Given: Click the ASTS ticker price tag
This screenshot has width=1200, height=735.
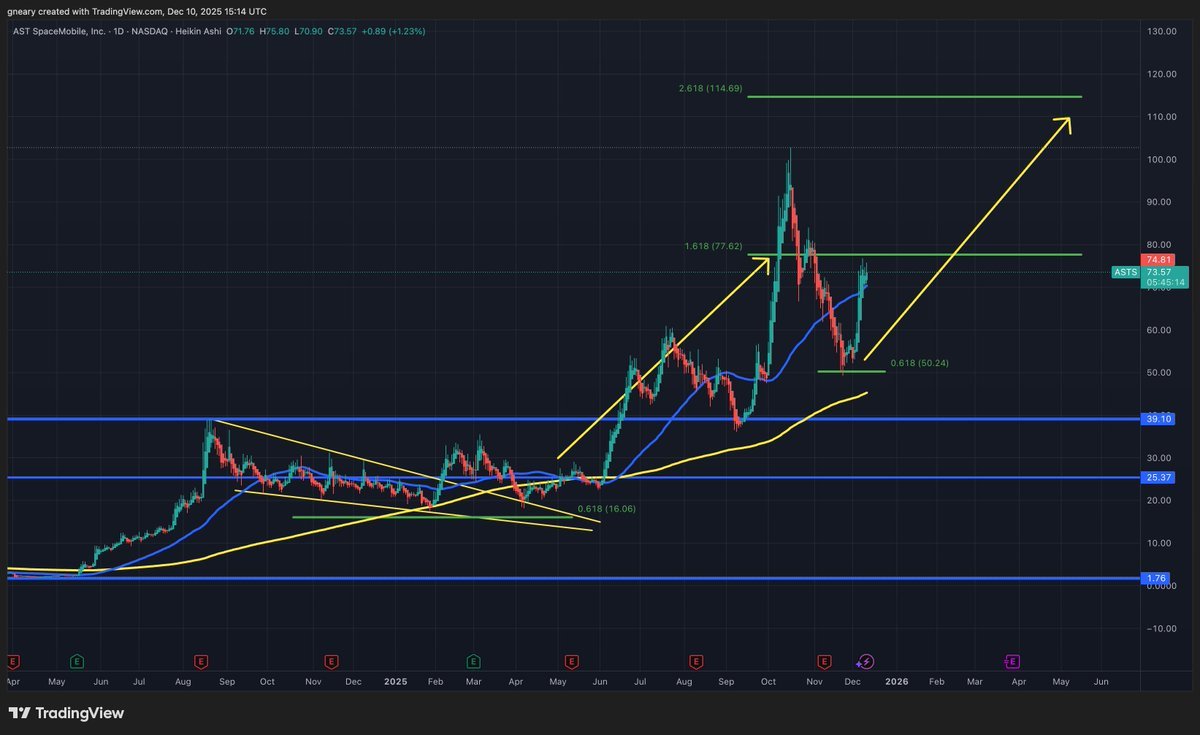Looking at the screenshot, I should tap(1125, 272).
